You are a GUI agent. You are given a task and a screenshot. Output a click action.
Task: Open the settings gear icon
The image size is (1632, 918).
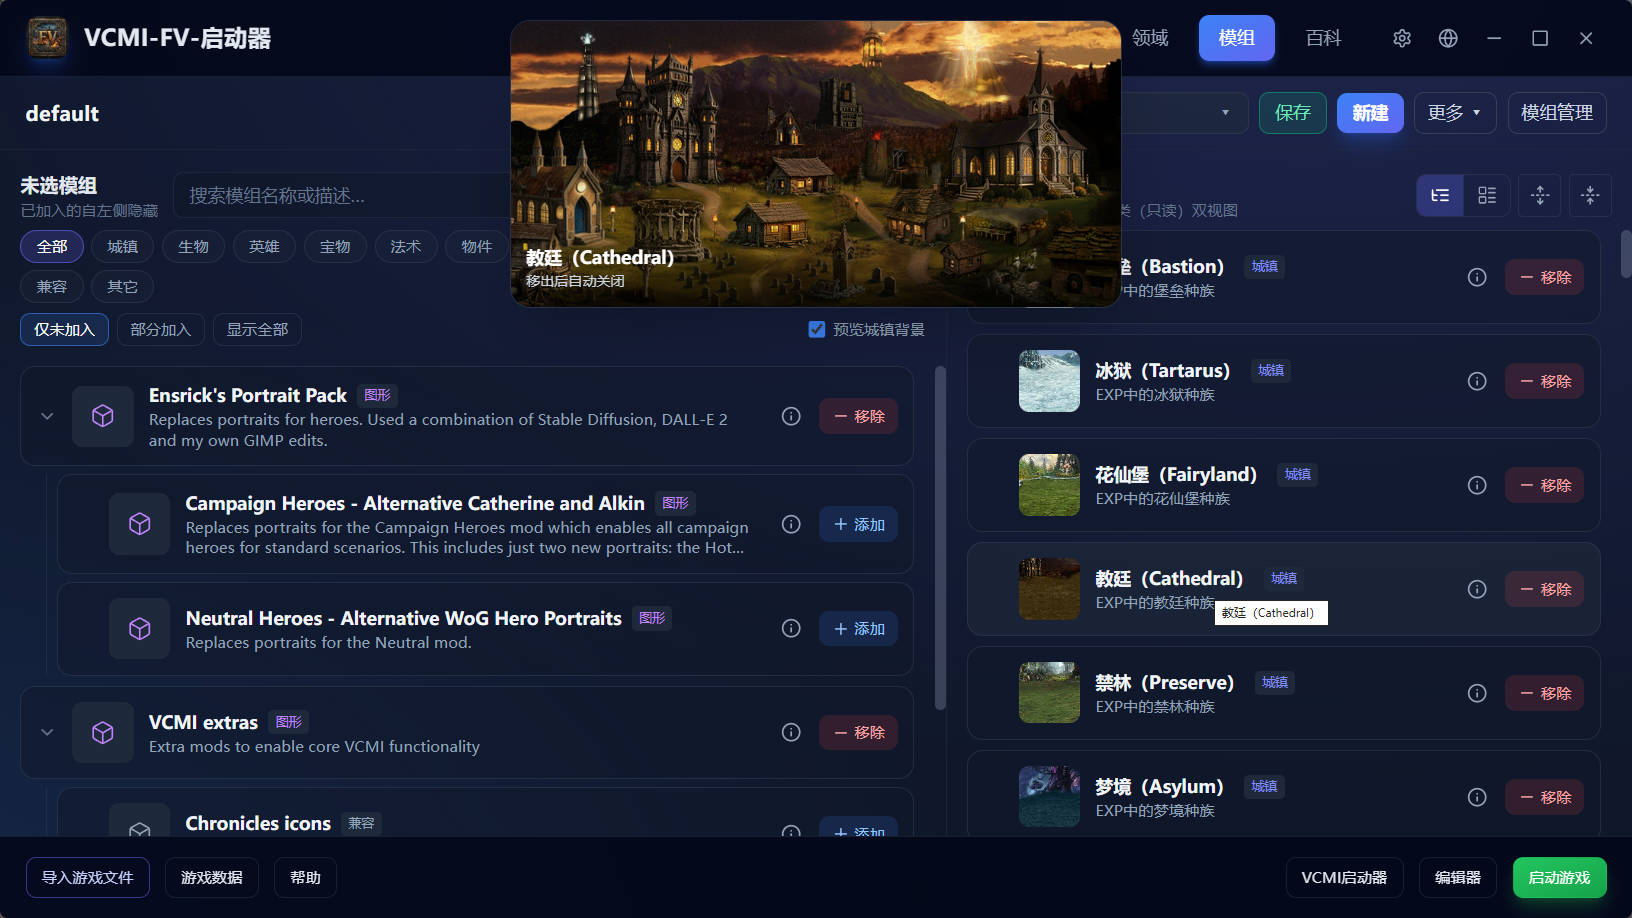click(1402, 38)
